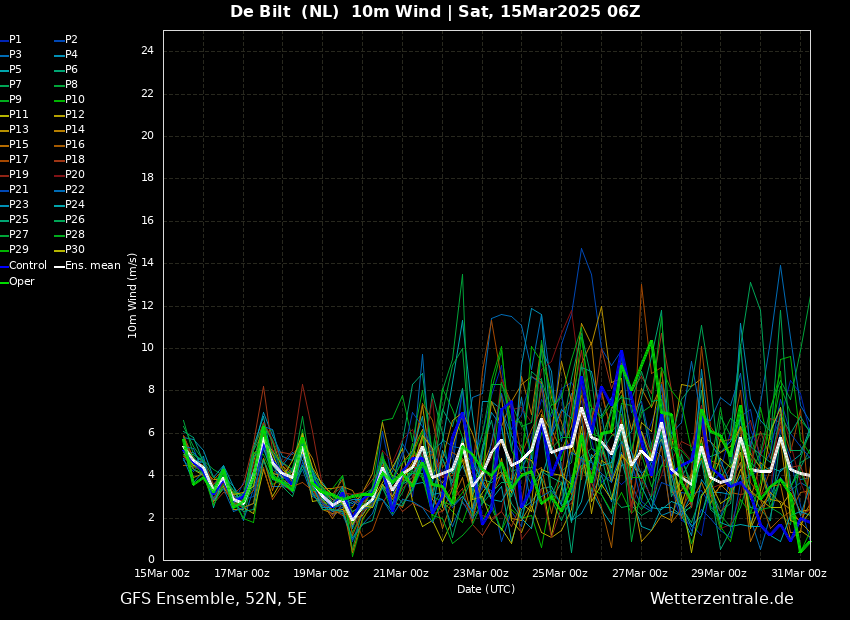Click the 21Mar 00z date tick label
This screenshot has width=850, height=620.
point(401,574)
